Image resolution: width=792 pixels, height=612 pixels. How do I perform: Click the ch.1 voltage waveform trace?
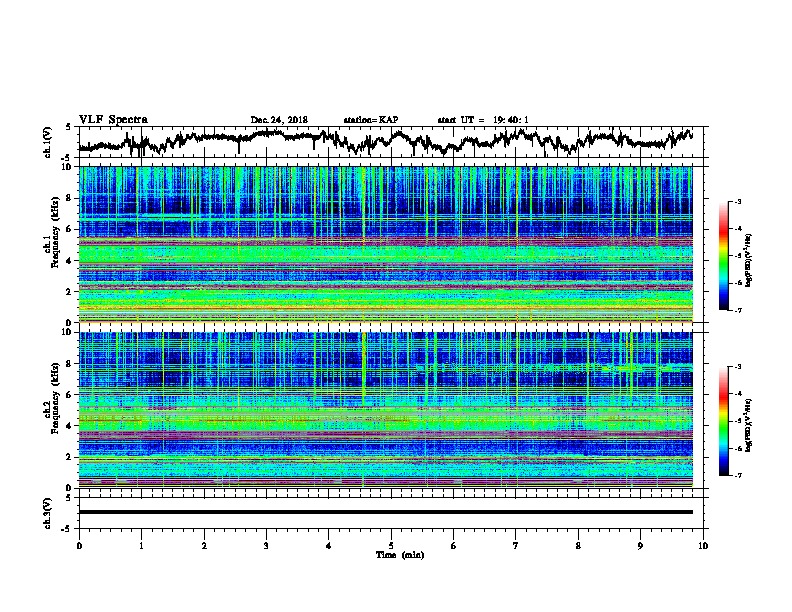pos(385,141)
